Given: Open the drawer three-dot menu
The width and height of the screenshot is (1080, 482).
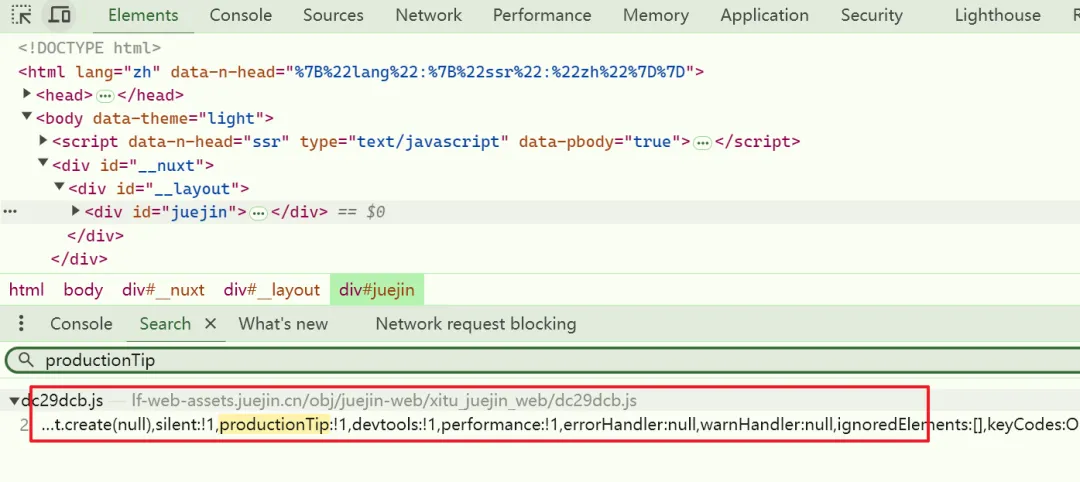Looking at the screenshot, I should pyautogui.click(x=21, y=324).
